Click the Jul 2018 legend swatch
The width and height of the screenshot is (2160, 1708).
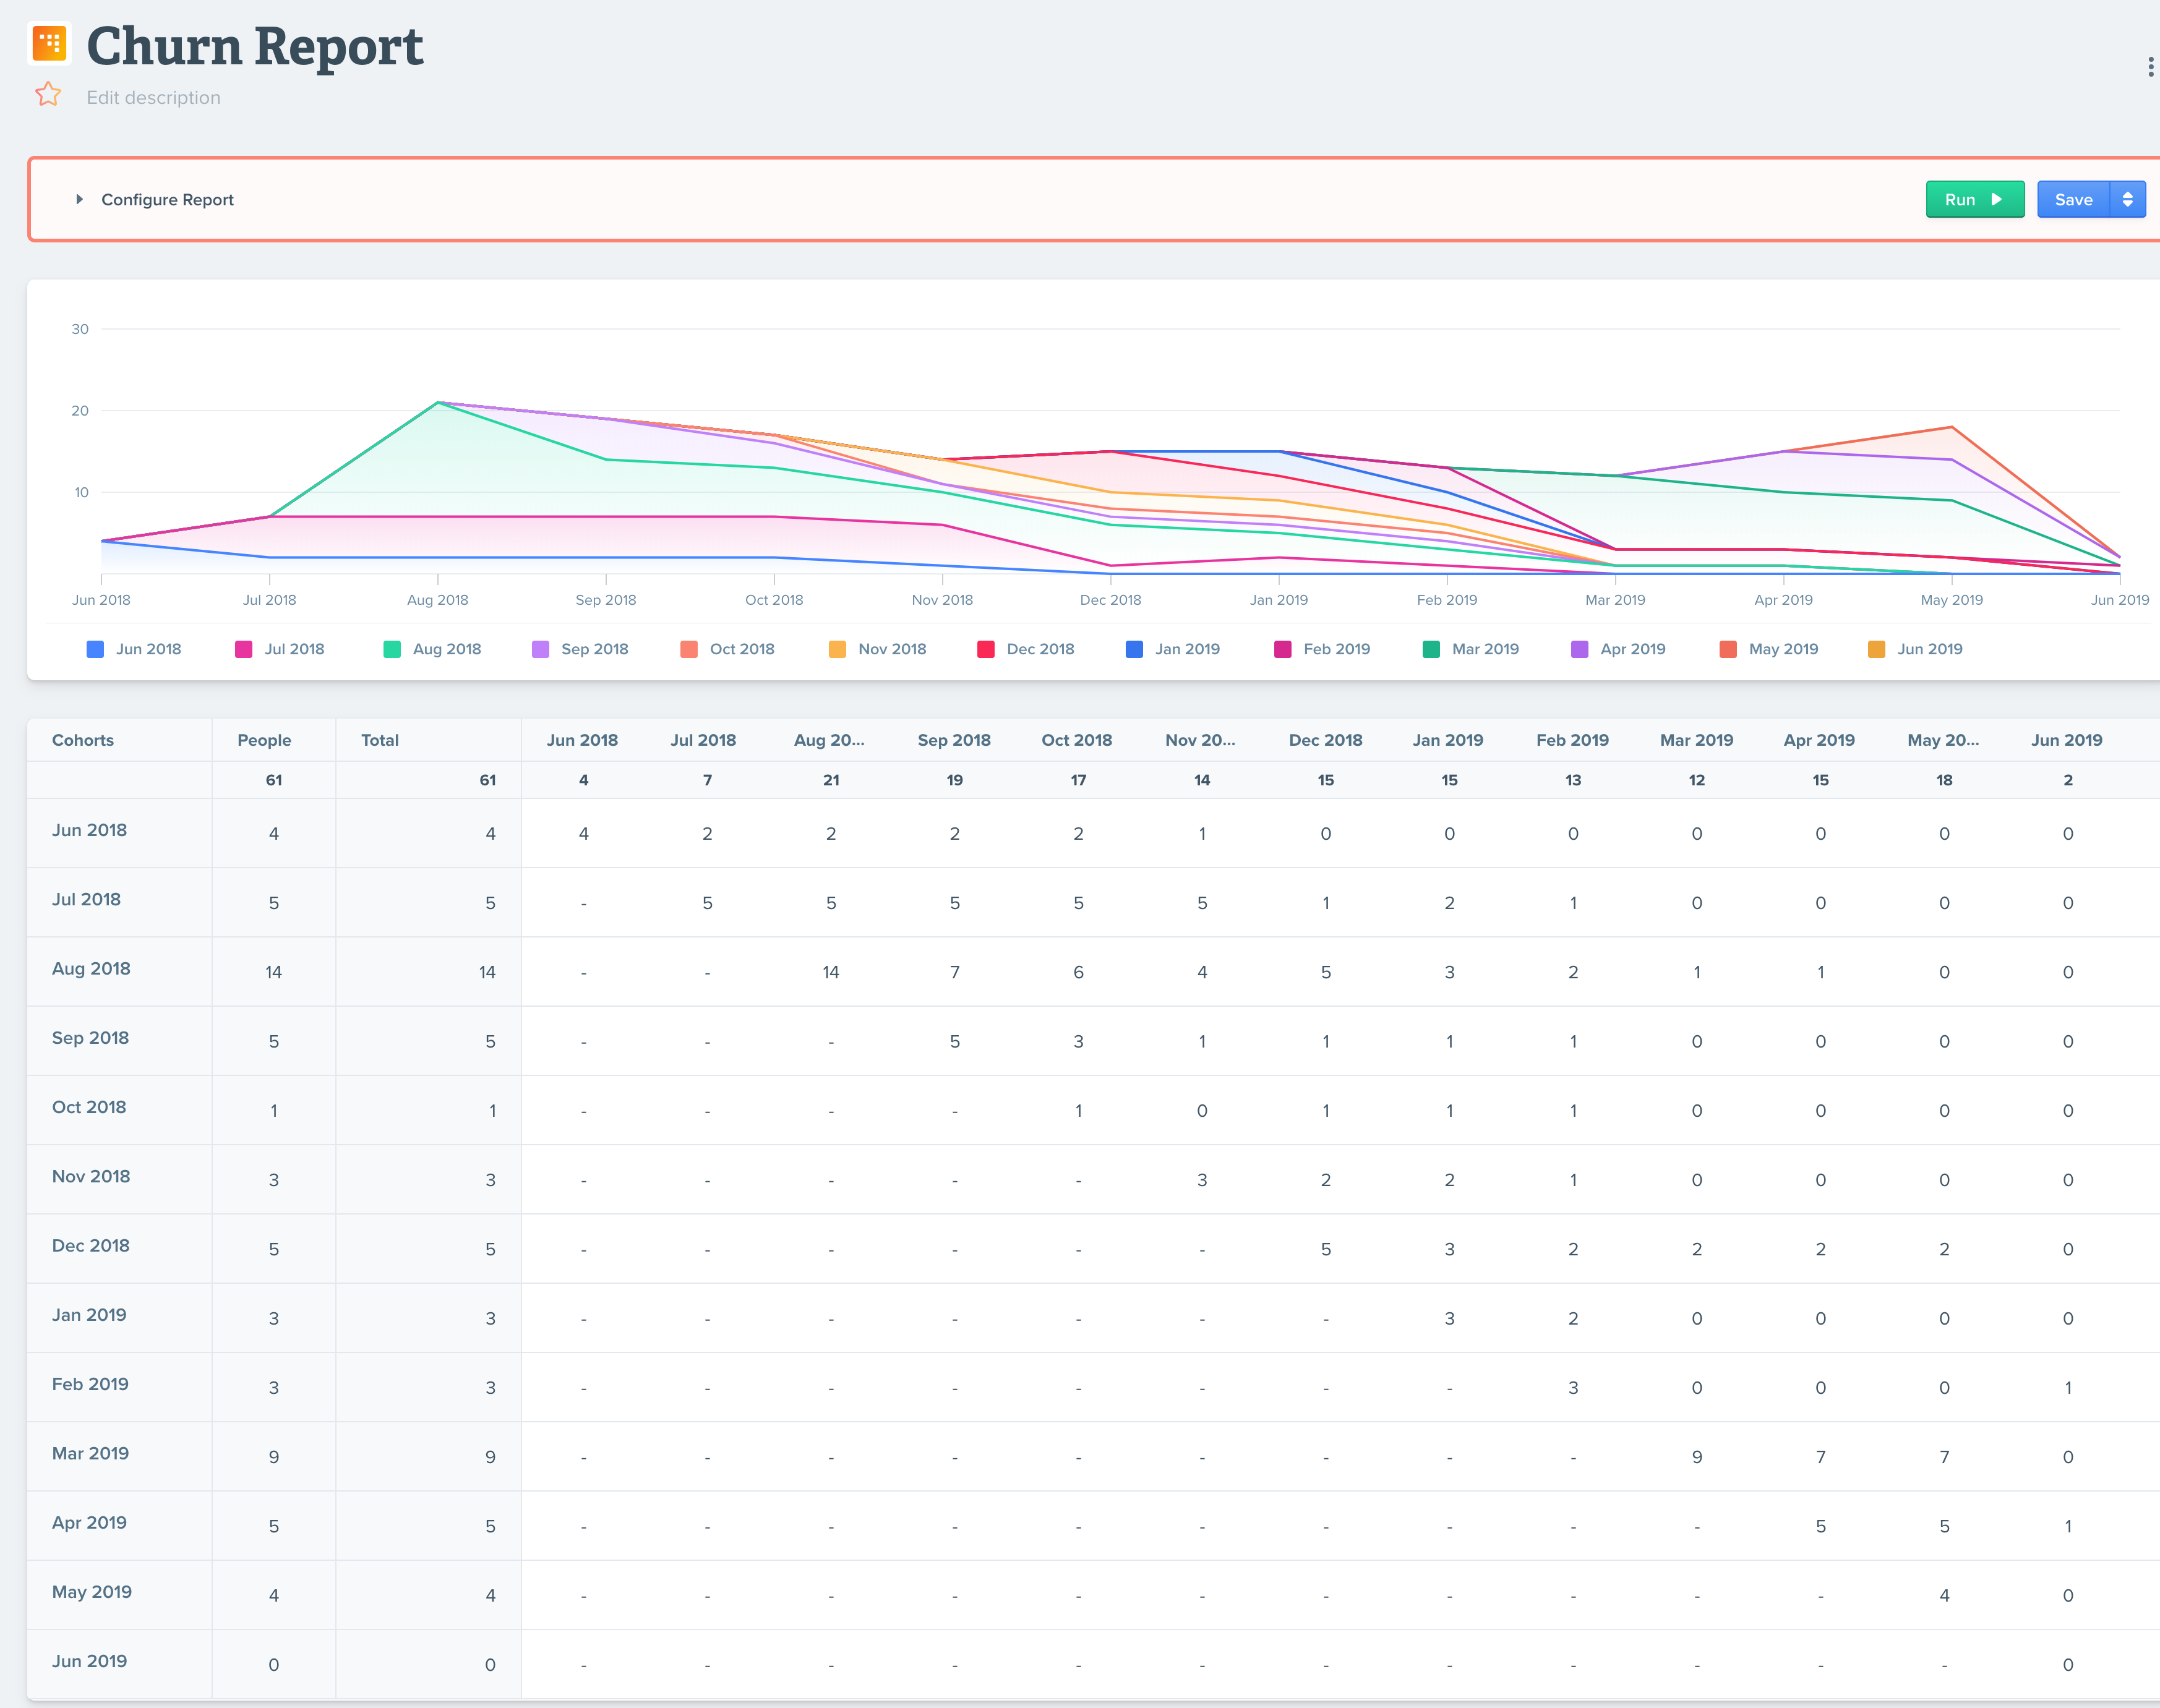(x=244, y=650)
